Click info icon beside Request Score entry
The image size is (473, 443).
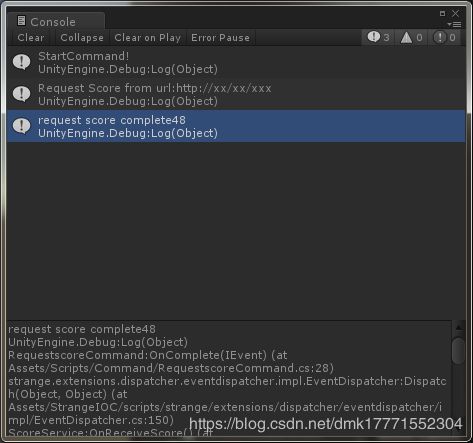[x=22, y=94]
